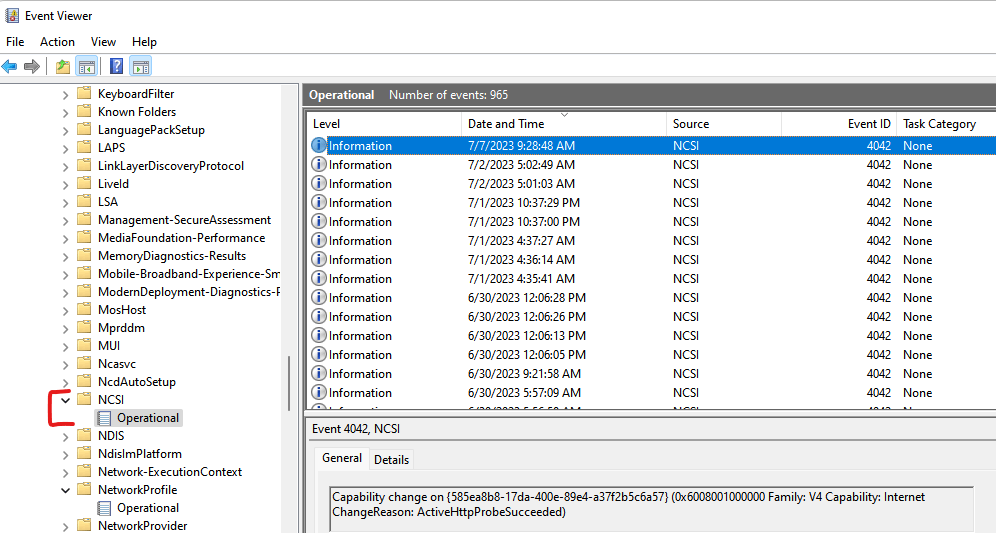Select the Ncasvc tree item

[117, 363]
